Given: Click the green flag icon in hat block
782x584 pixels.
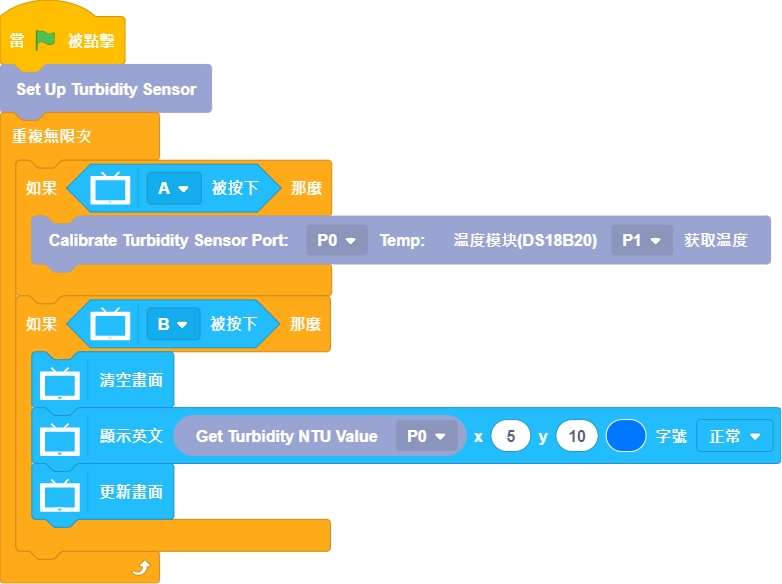Looking at the screenshot, I should point(46,41).
